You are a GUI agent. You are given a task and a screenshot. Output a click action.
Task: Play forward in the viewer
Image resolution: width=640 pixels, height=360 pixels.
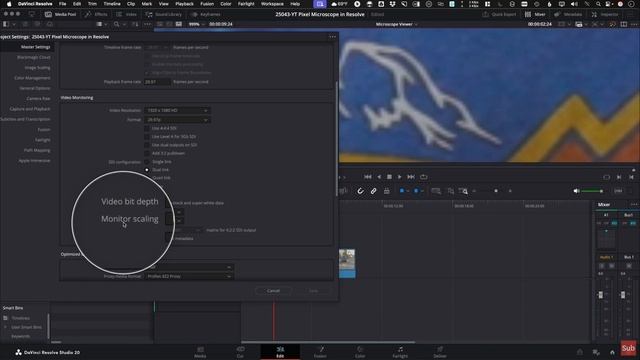[x=400, y=177]
